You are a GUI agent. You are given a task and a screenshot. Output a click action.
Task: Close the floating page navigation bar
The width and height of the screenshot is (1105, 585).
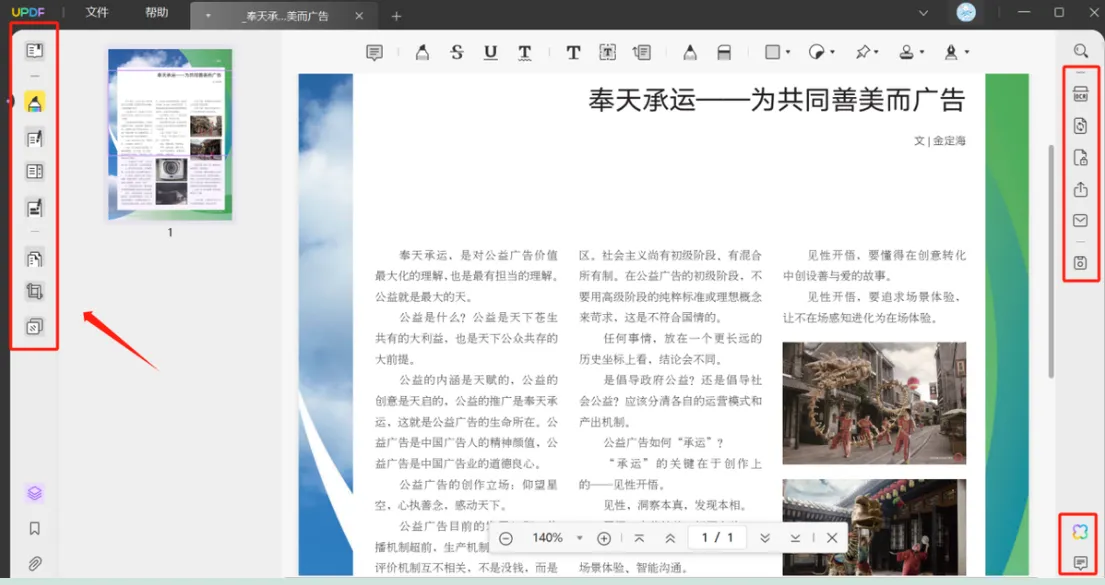(x=832, y=538)
